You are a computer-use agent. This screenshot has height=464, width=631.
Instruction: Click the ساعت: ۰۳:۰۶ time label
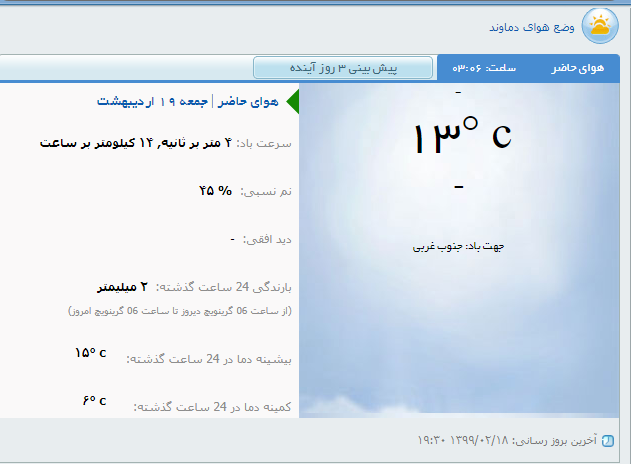pos(484,68)
